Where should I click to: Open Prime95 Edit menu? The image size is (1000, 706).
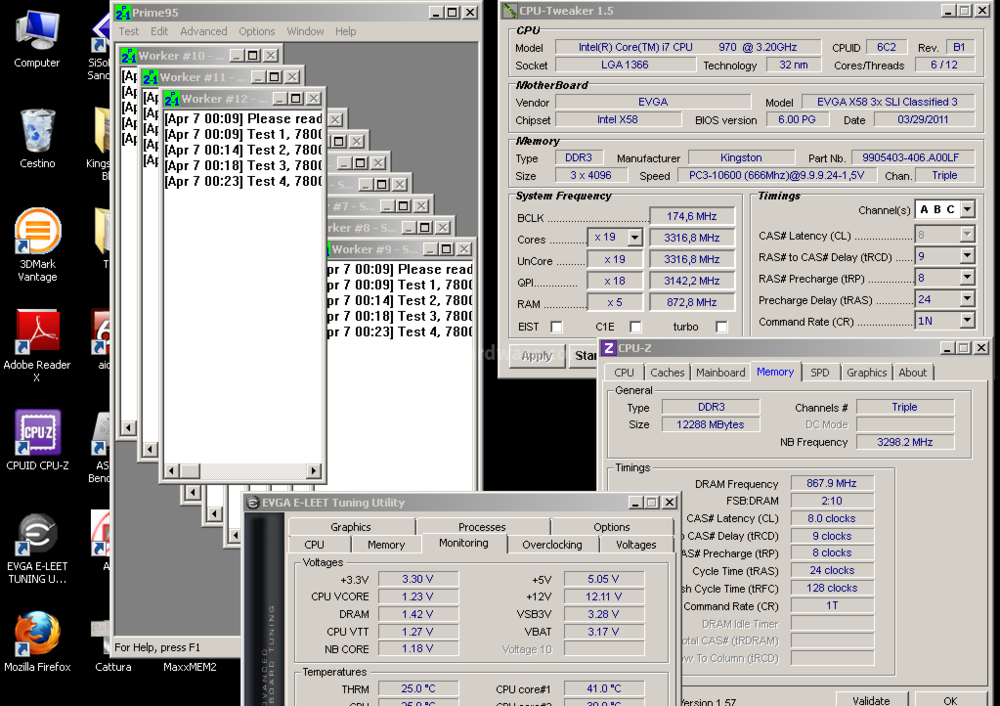159,31
